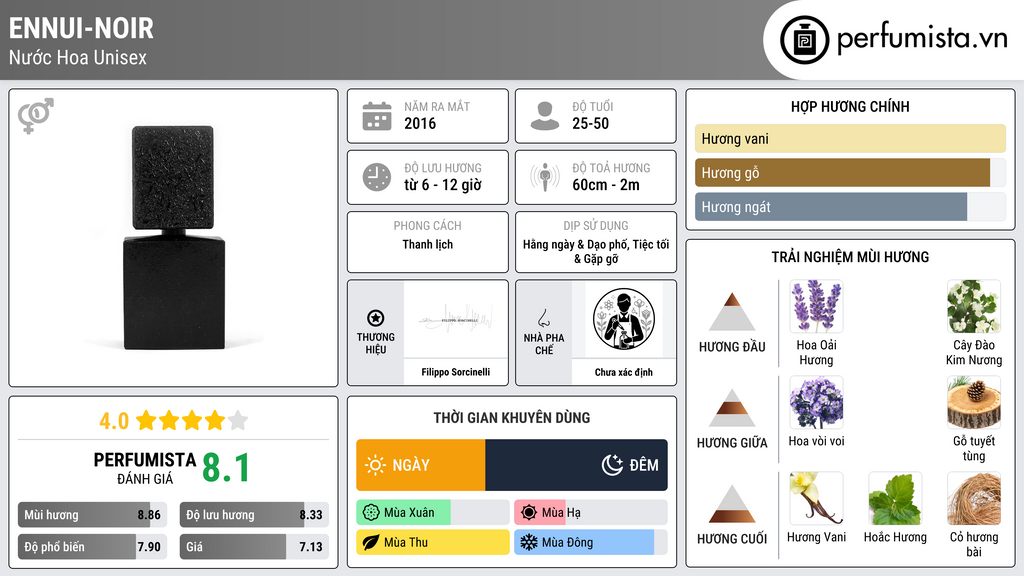
Task: Click the ENNUI-NOIR title
Action: click(x=81, y=29)
